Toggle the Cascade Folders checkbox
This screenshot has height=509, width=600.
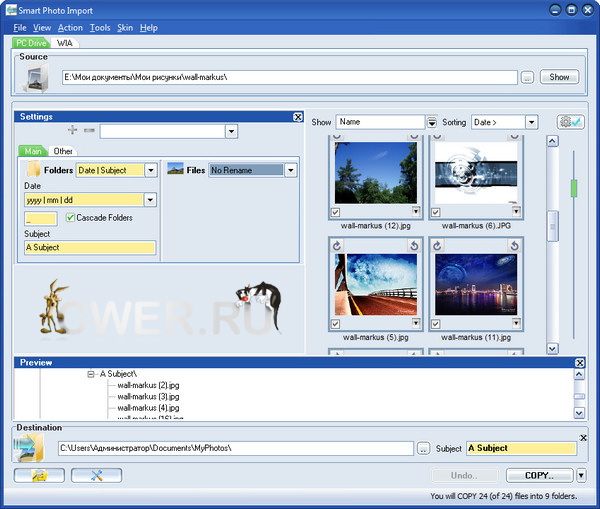click(70, 218)
